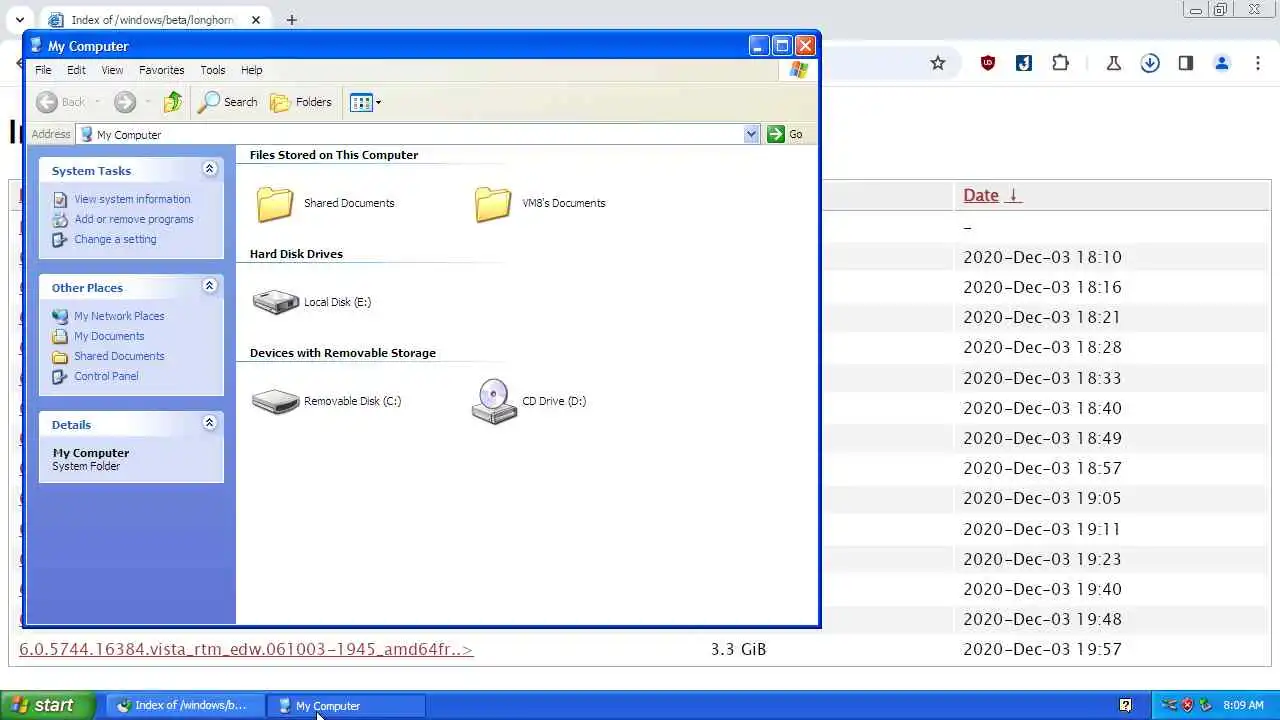Click the uBlock Origin extension icon
The height and width of the screenshot is (720, 1280).
988,63
